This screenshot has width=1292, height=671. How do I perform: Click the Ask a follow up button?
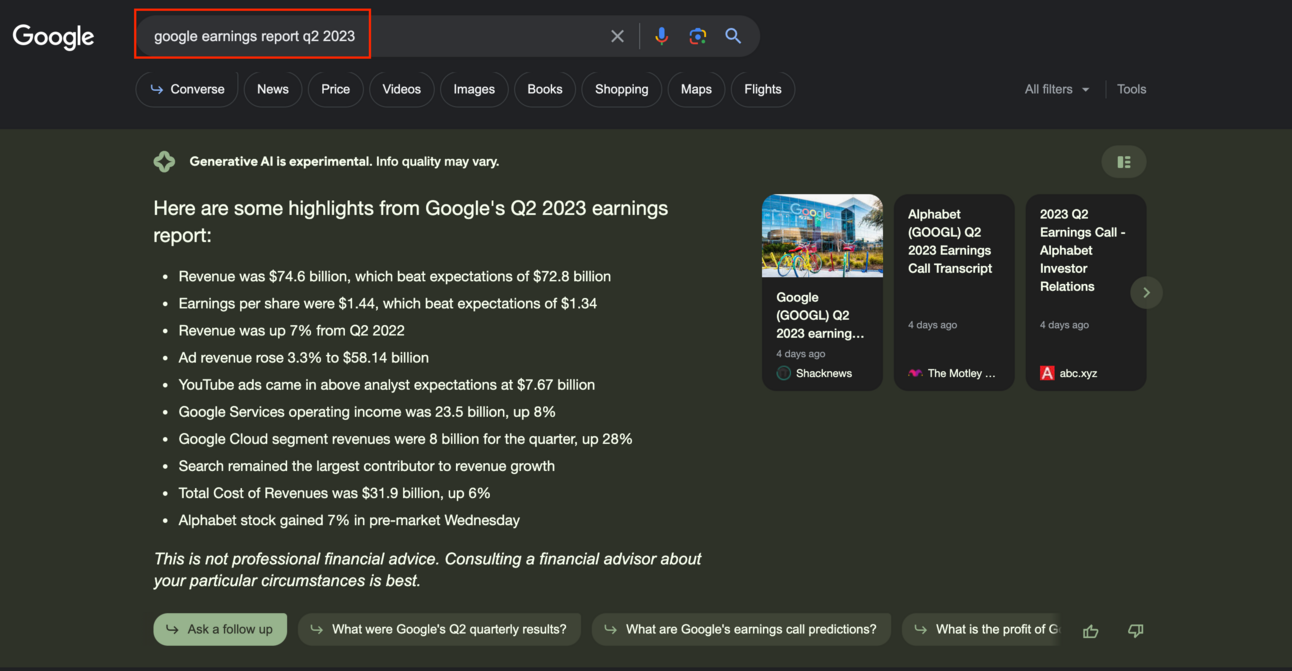click(220, 629)
